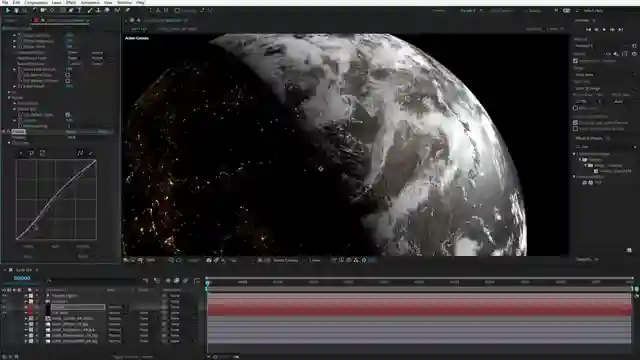Toggle visibility of the bottom timeline layer
This screenshot has height=360, width=640.
pyautogui.click(x=4, y=341)
